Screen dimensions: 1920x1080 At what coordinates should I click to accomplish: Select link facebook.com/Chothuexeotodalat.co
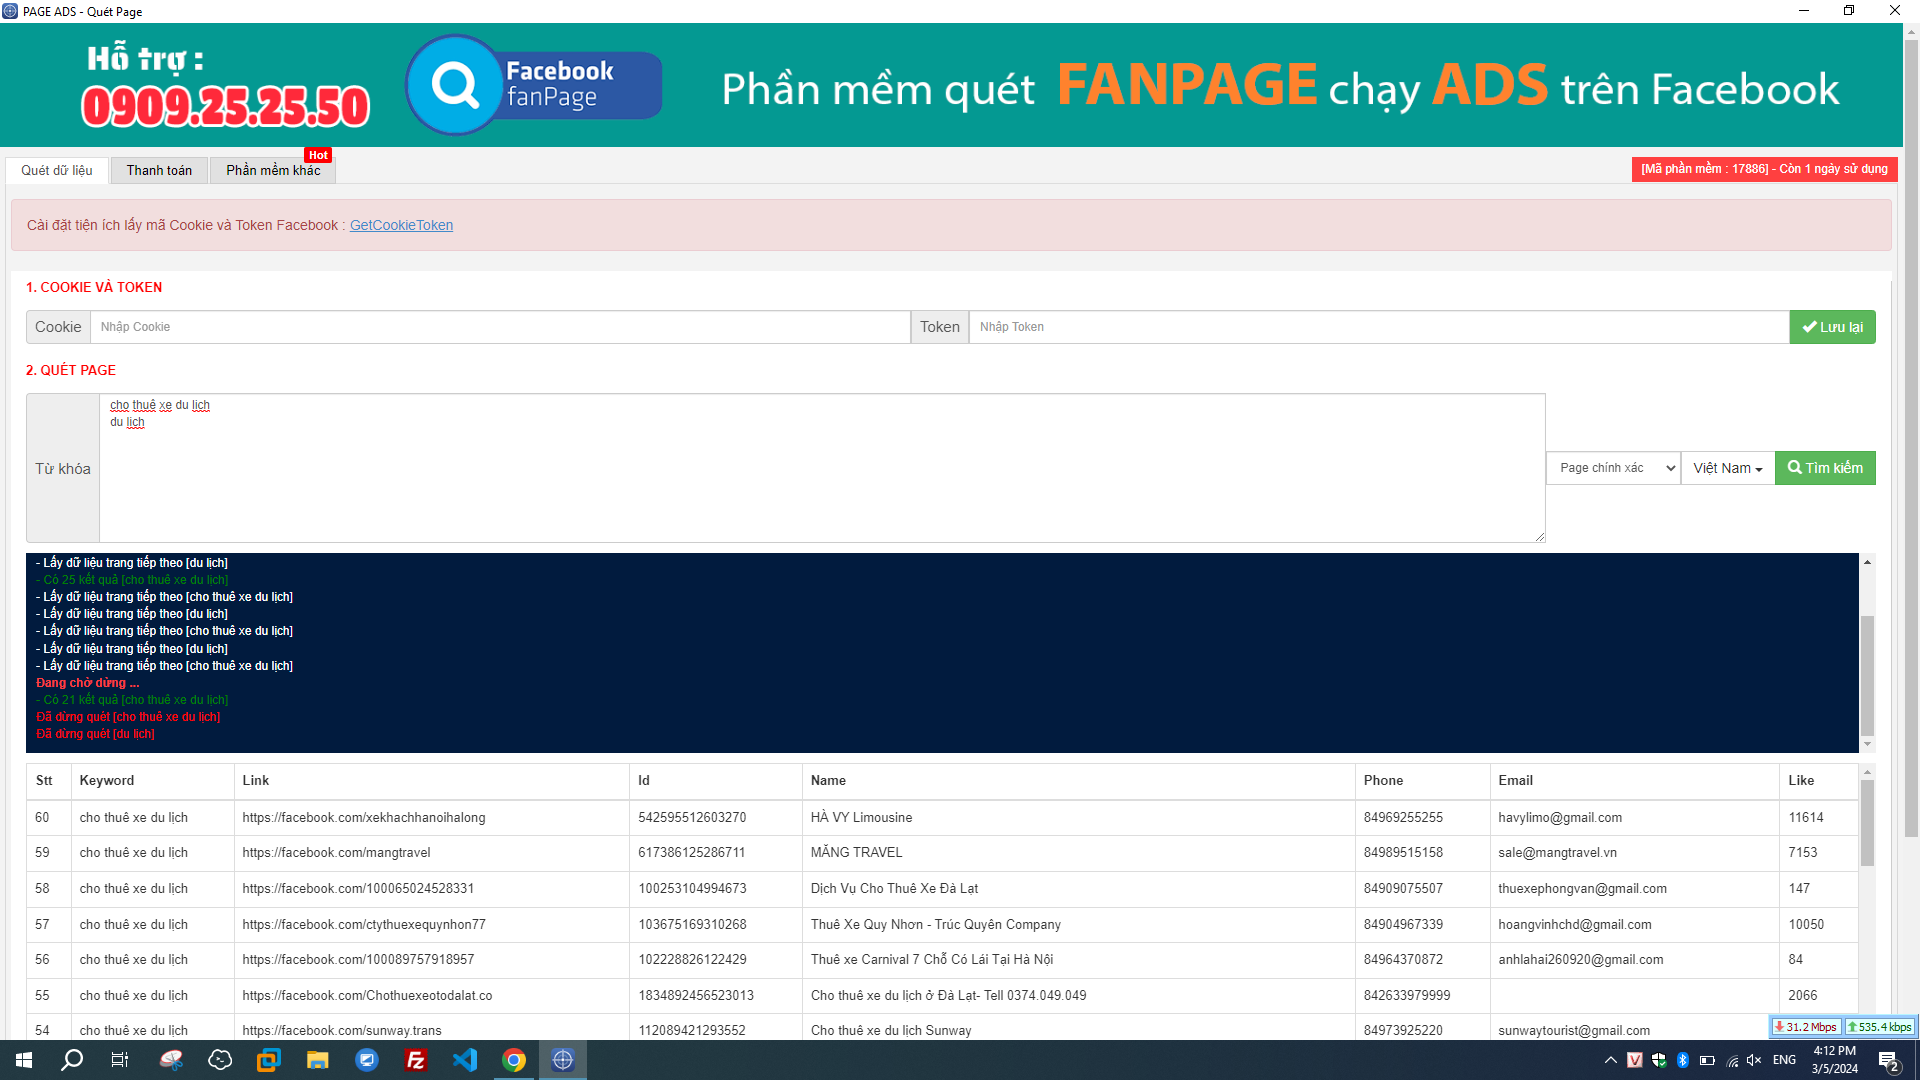tap(367, 996)
